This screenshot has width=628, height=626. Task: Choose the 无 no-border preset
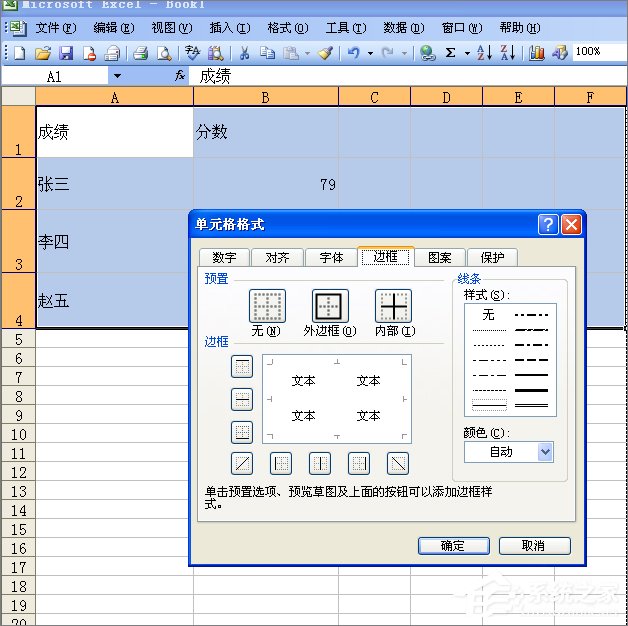pos(267,306)
